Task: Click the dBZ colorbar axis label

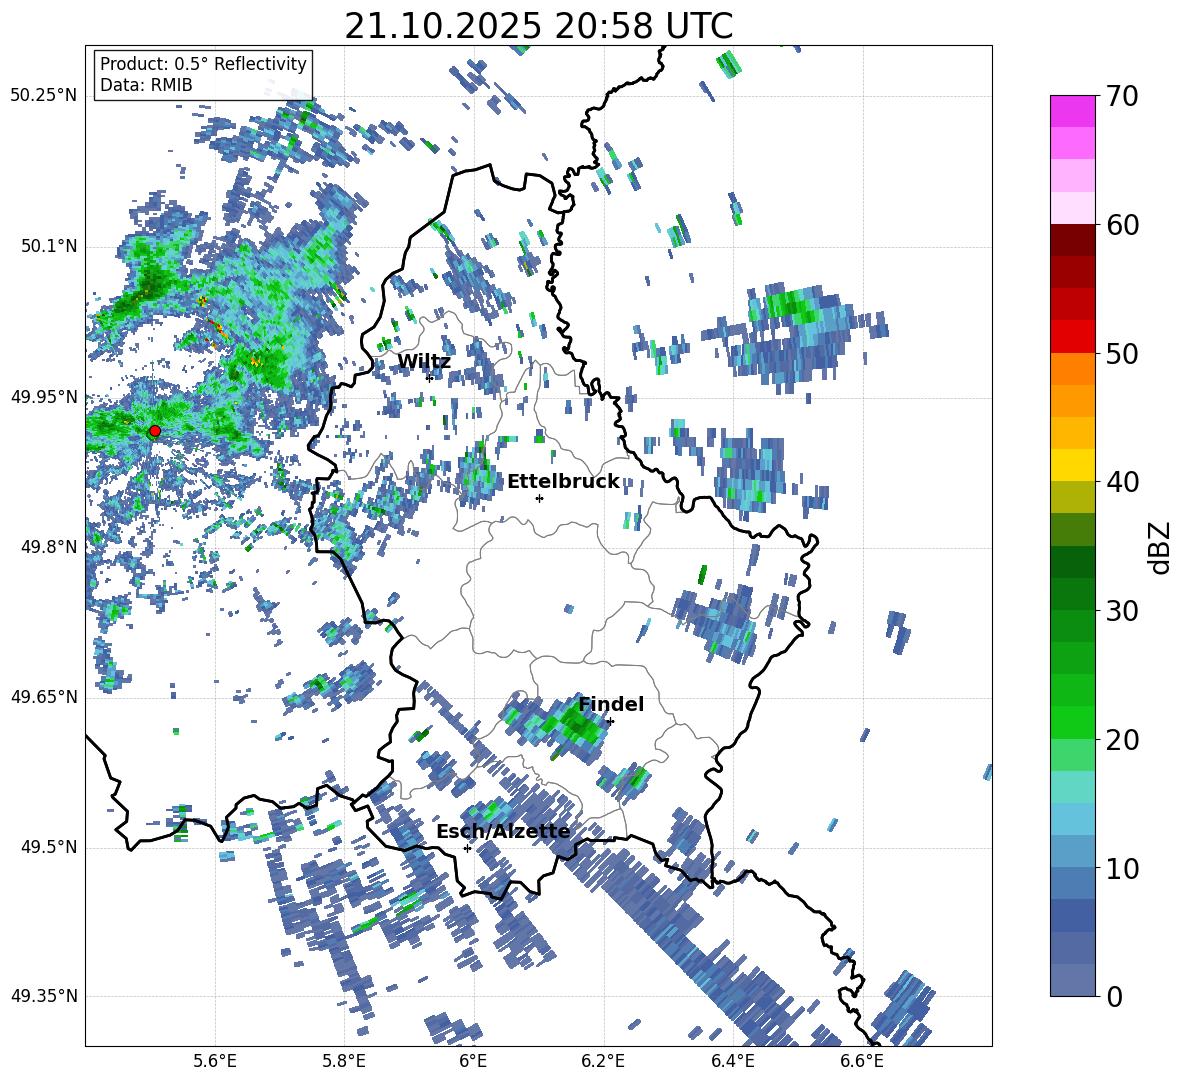Action: click(1160, 547)
